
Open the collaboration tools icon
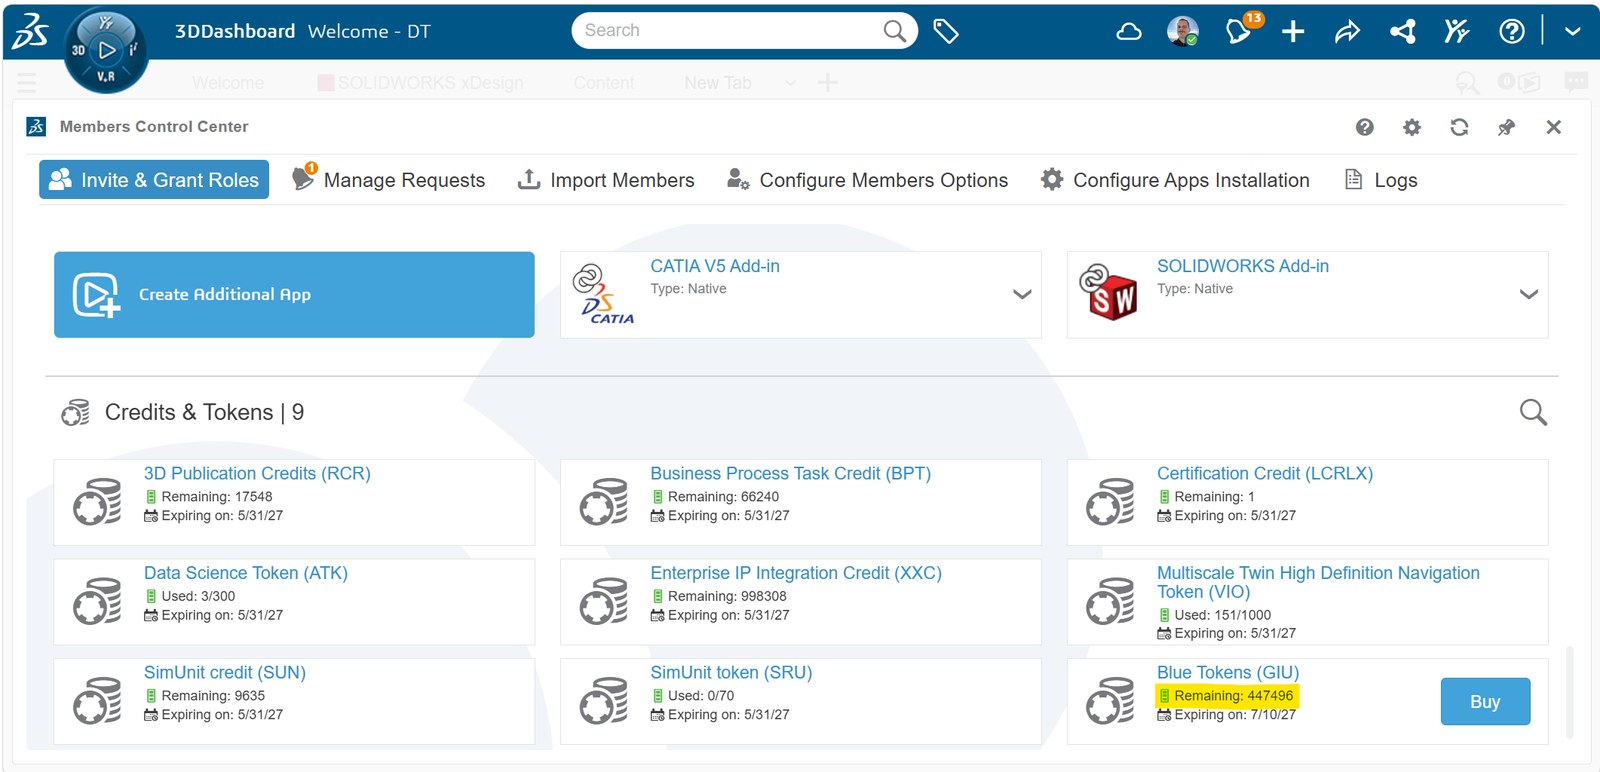pos(1456,32)
